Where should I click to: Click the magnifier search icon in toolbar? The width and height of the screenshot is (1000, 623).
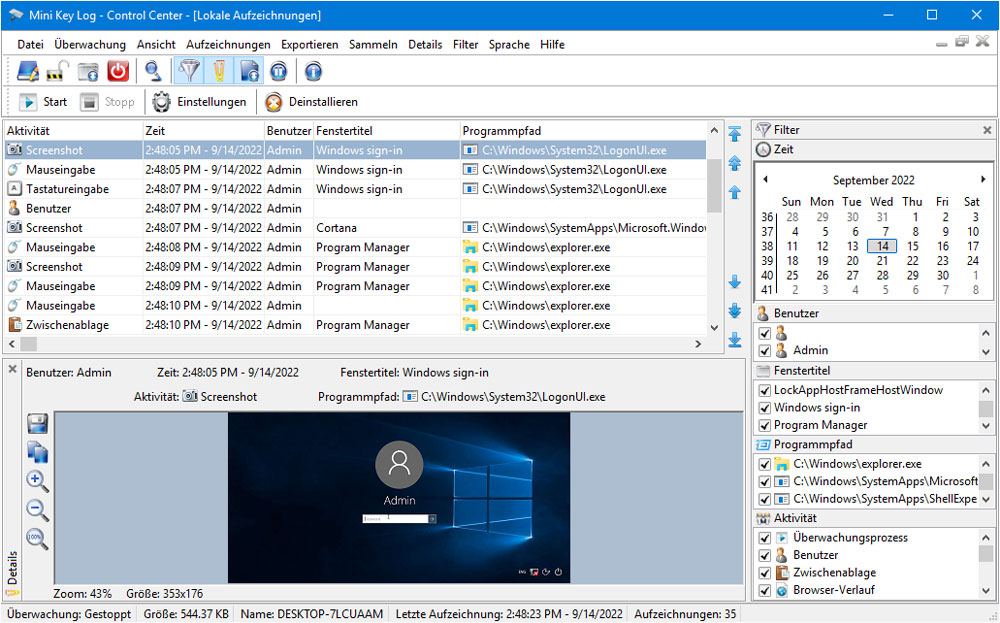tap(153, 71)
